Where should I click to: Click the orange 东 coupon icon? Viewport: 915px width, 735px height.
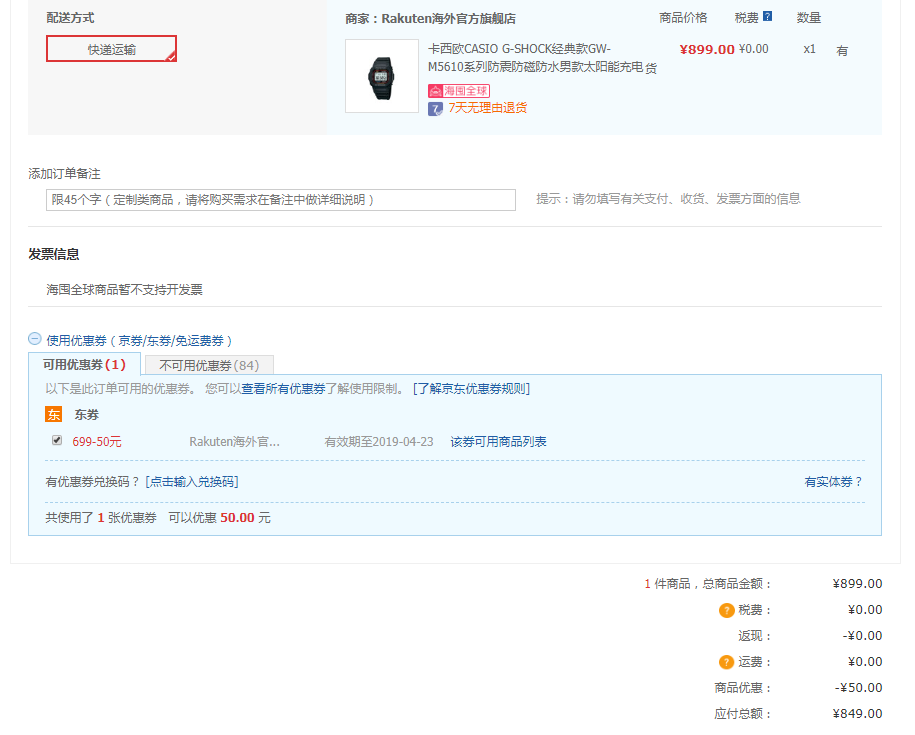54,415
